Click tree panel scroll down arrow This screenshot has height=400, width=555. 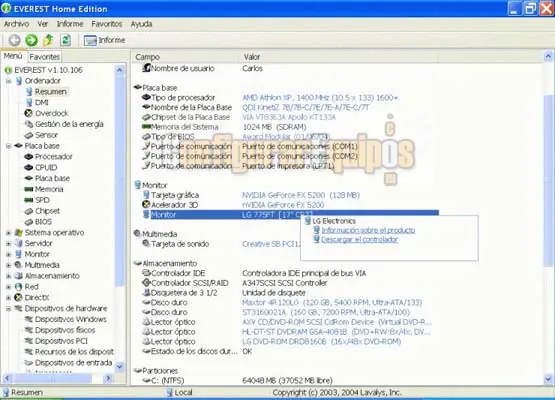(120, 367)
